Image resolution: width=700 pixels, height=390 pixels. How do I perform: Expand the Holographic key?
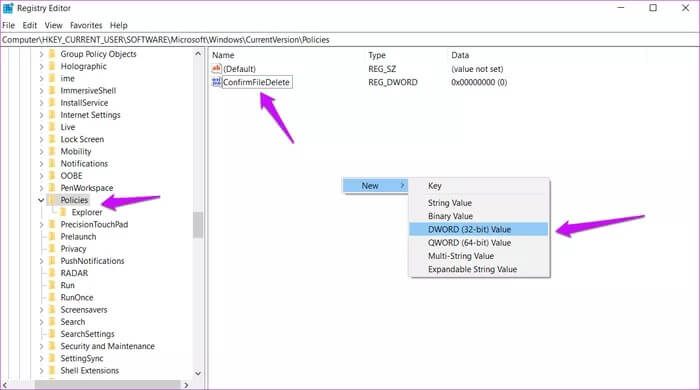click(x=41, y=66)
